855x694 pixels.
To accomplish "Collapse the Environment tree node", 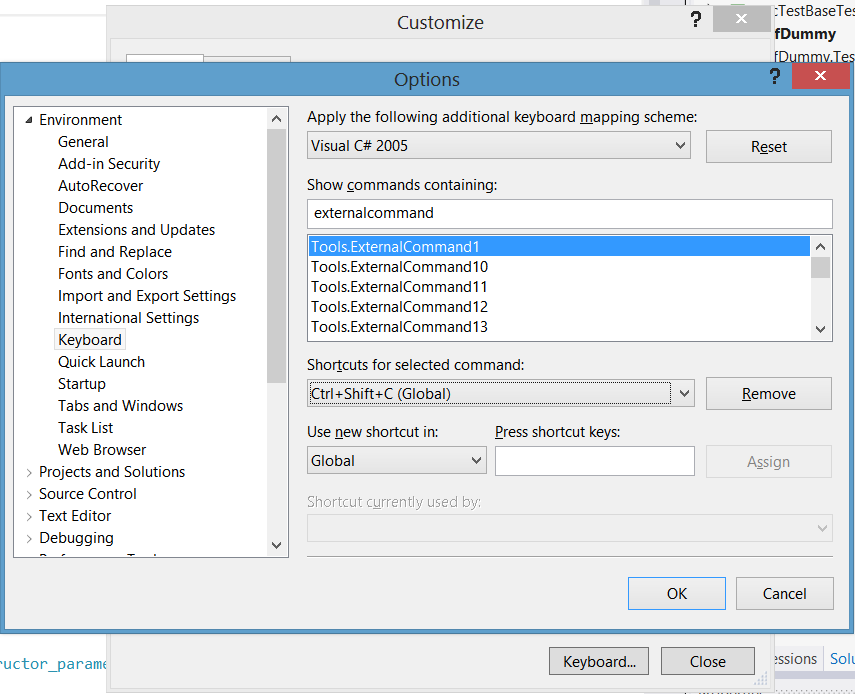I will 29,120.
